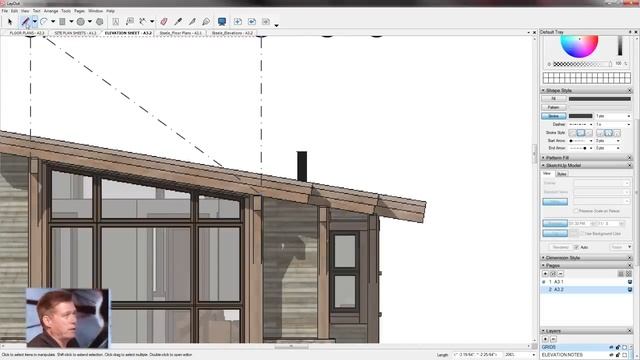Open the Dimension tool variant dropdown
The image size is (640, 360).
pos(152,22)
